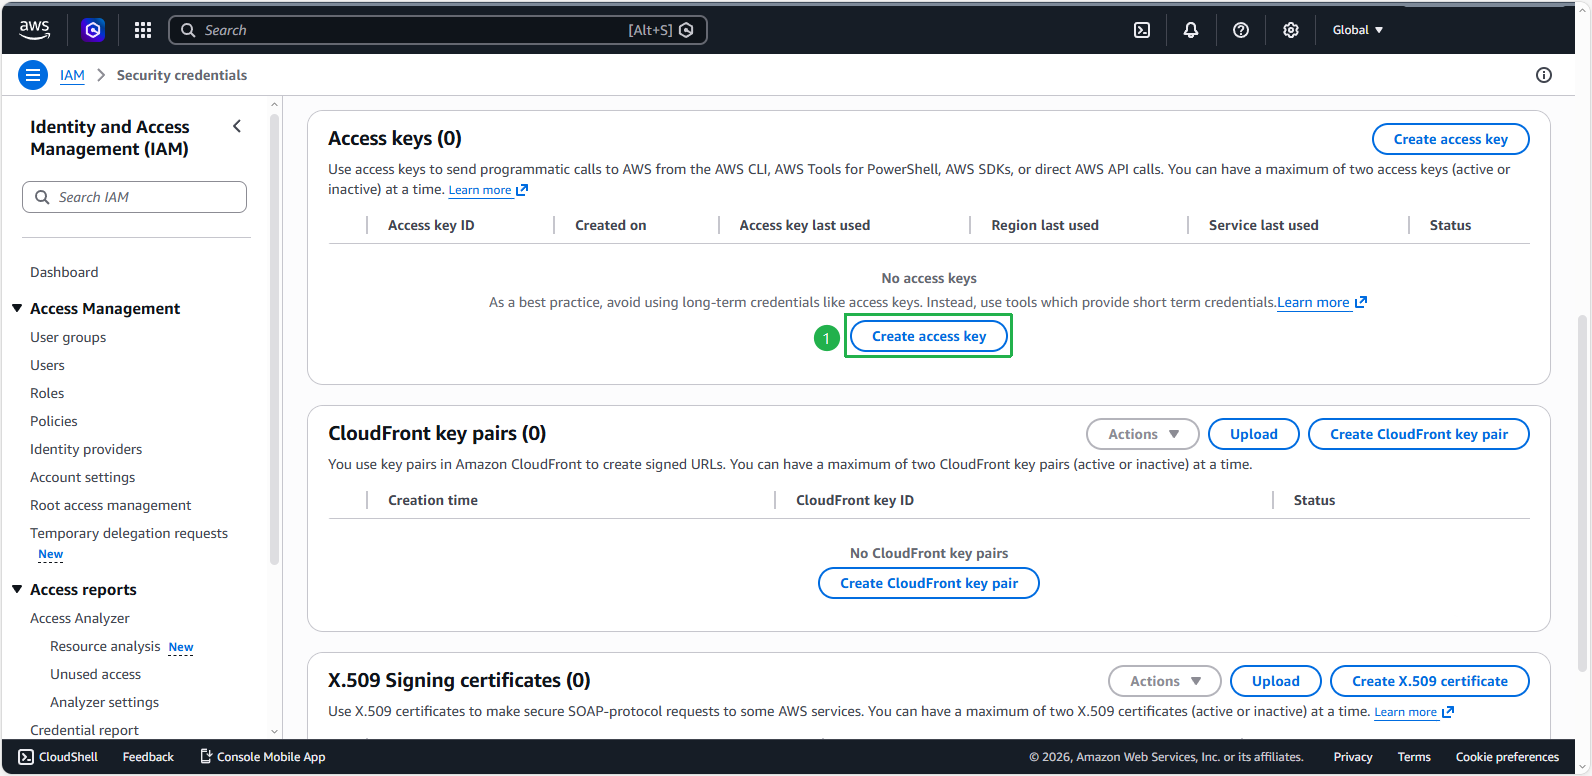Open the Terms link in the footer
The image size is (1592, 776).
[x=1414, y=757]
